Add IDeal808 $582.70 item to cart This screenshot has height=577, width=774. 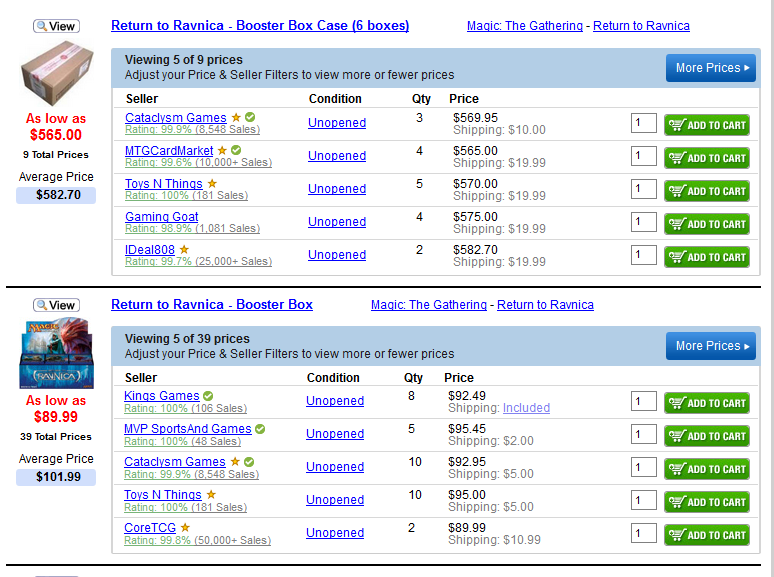(707, 257)
